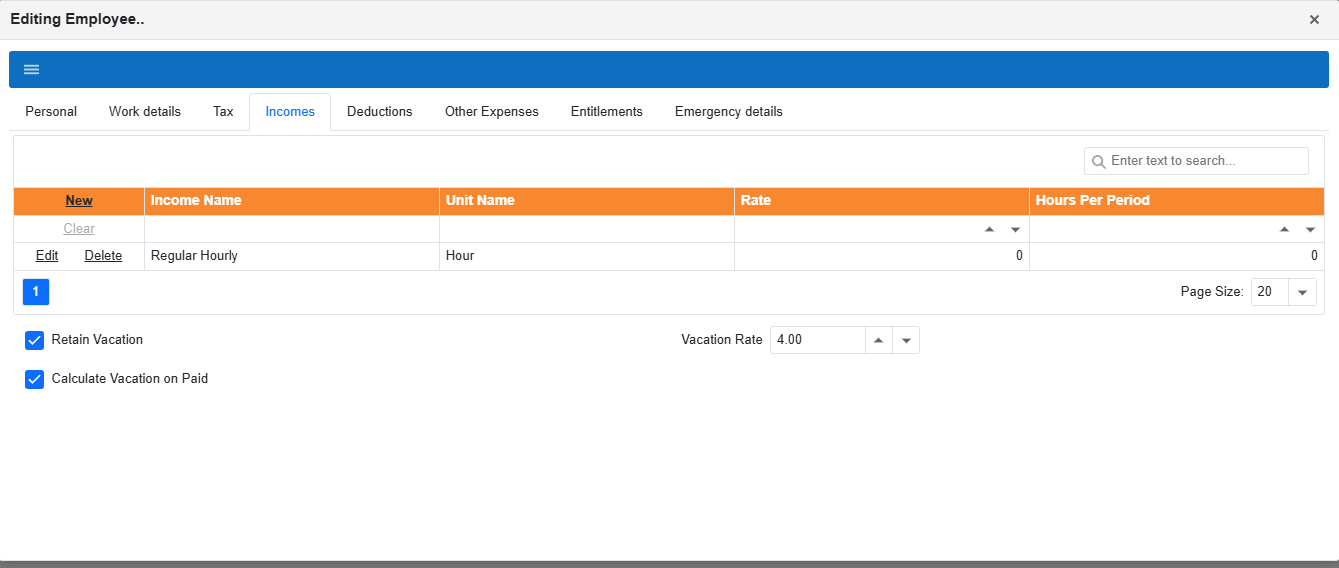The height and width of the screenshot is (568, 1339).
Task: Edit the Regular Hourly income
Action: [47, 256]
